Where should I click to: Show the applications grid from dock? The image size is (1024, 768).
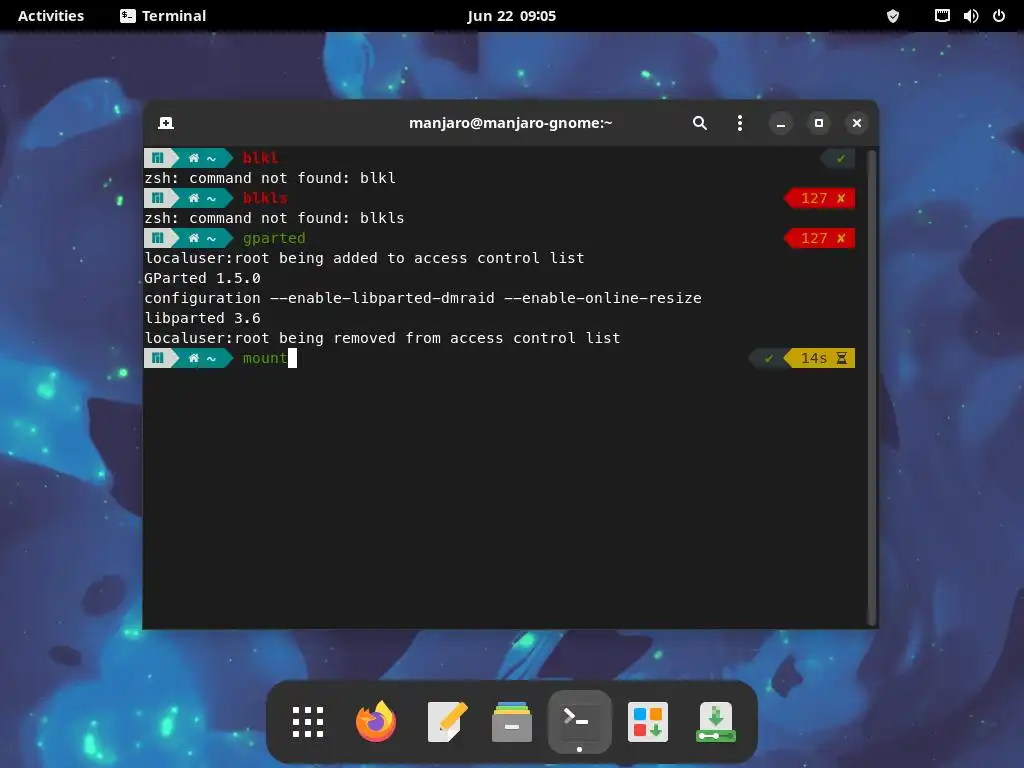pos(308,722)
